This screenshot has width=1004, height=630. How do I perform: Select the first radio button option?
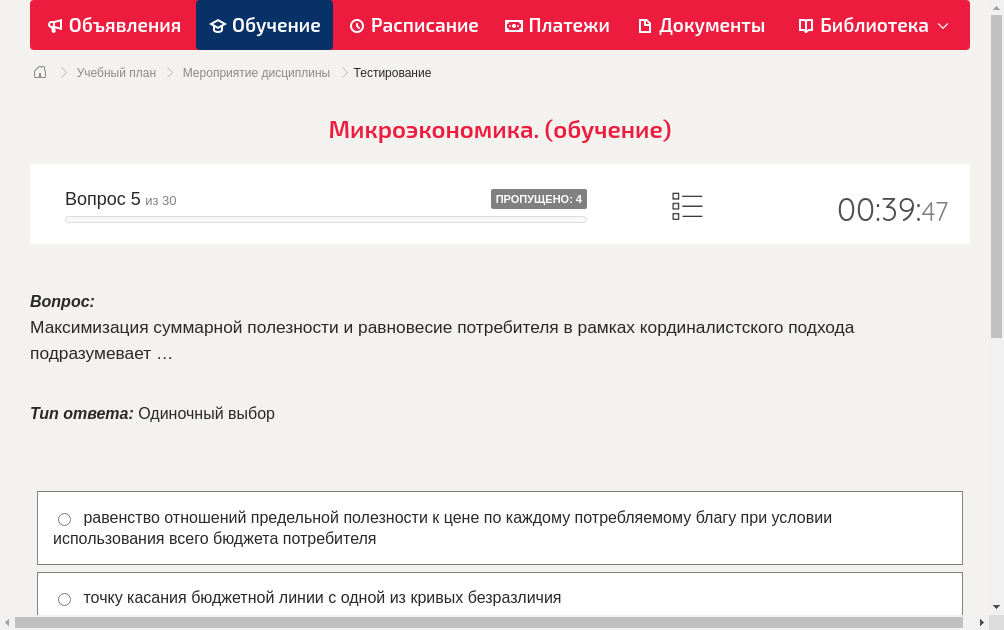click(x=64, y=518)
